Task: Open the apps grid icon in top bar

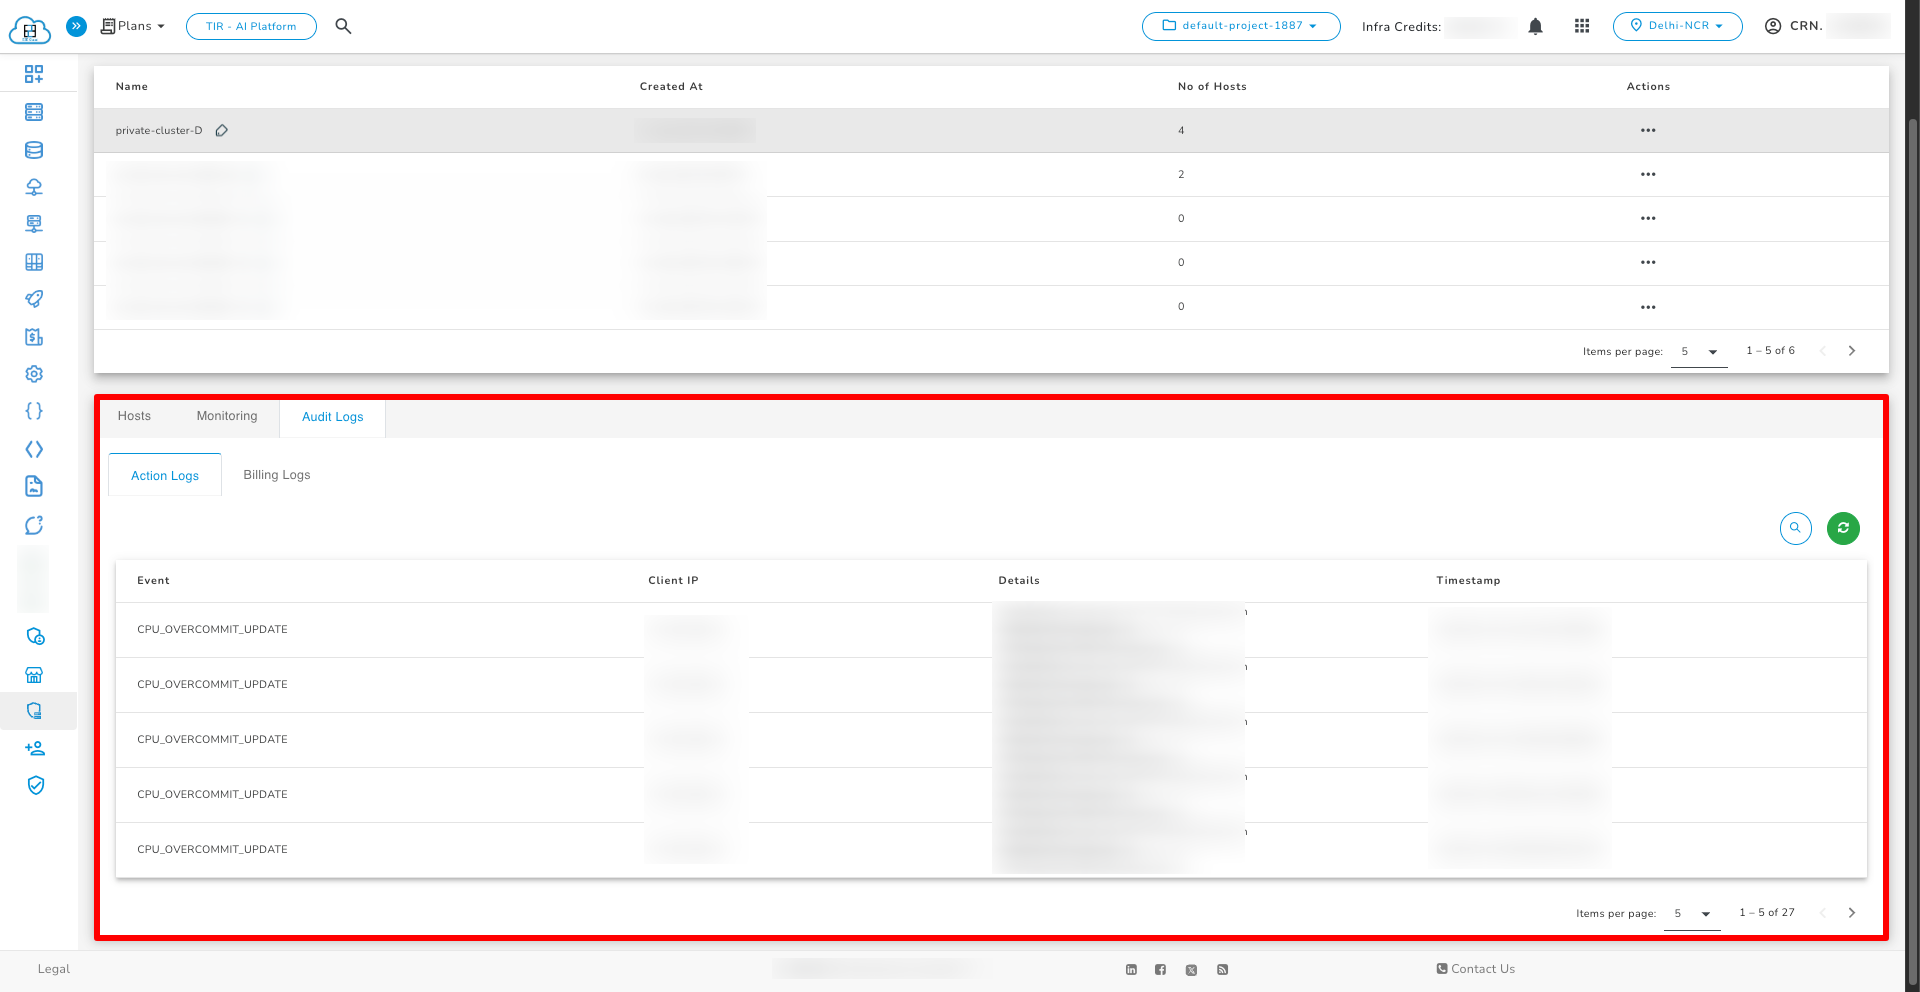Action: (x=1582, y=26)
